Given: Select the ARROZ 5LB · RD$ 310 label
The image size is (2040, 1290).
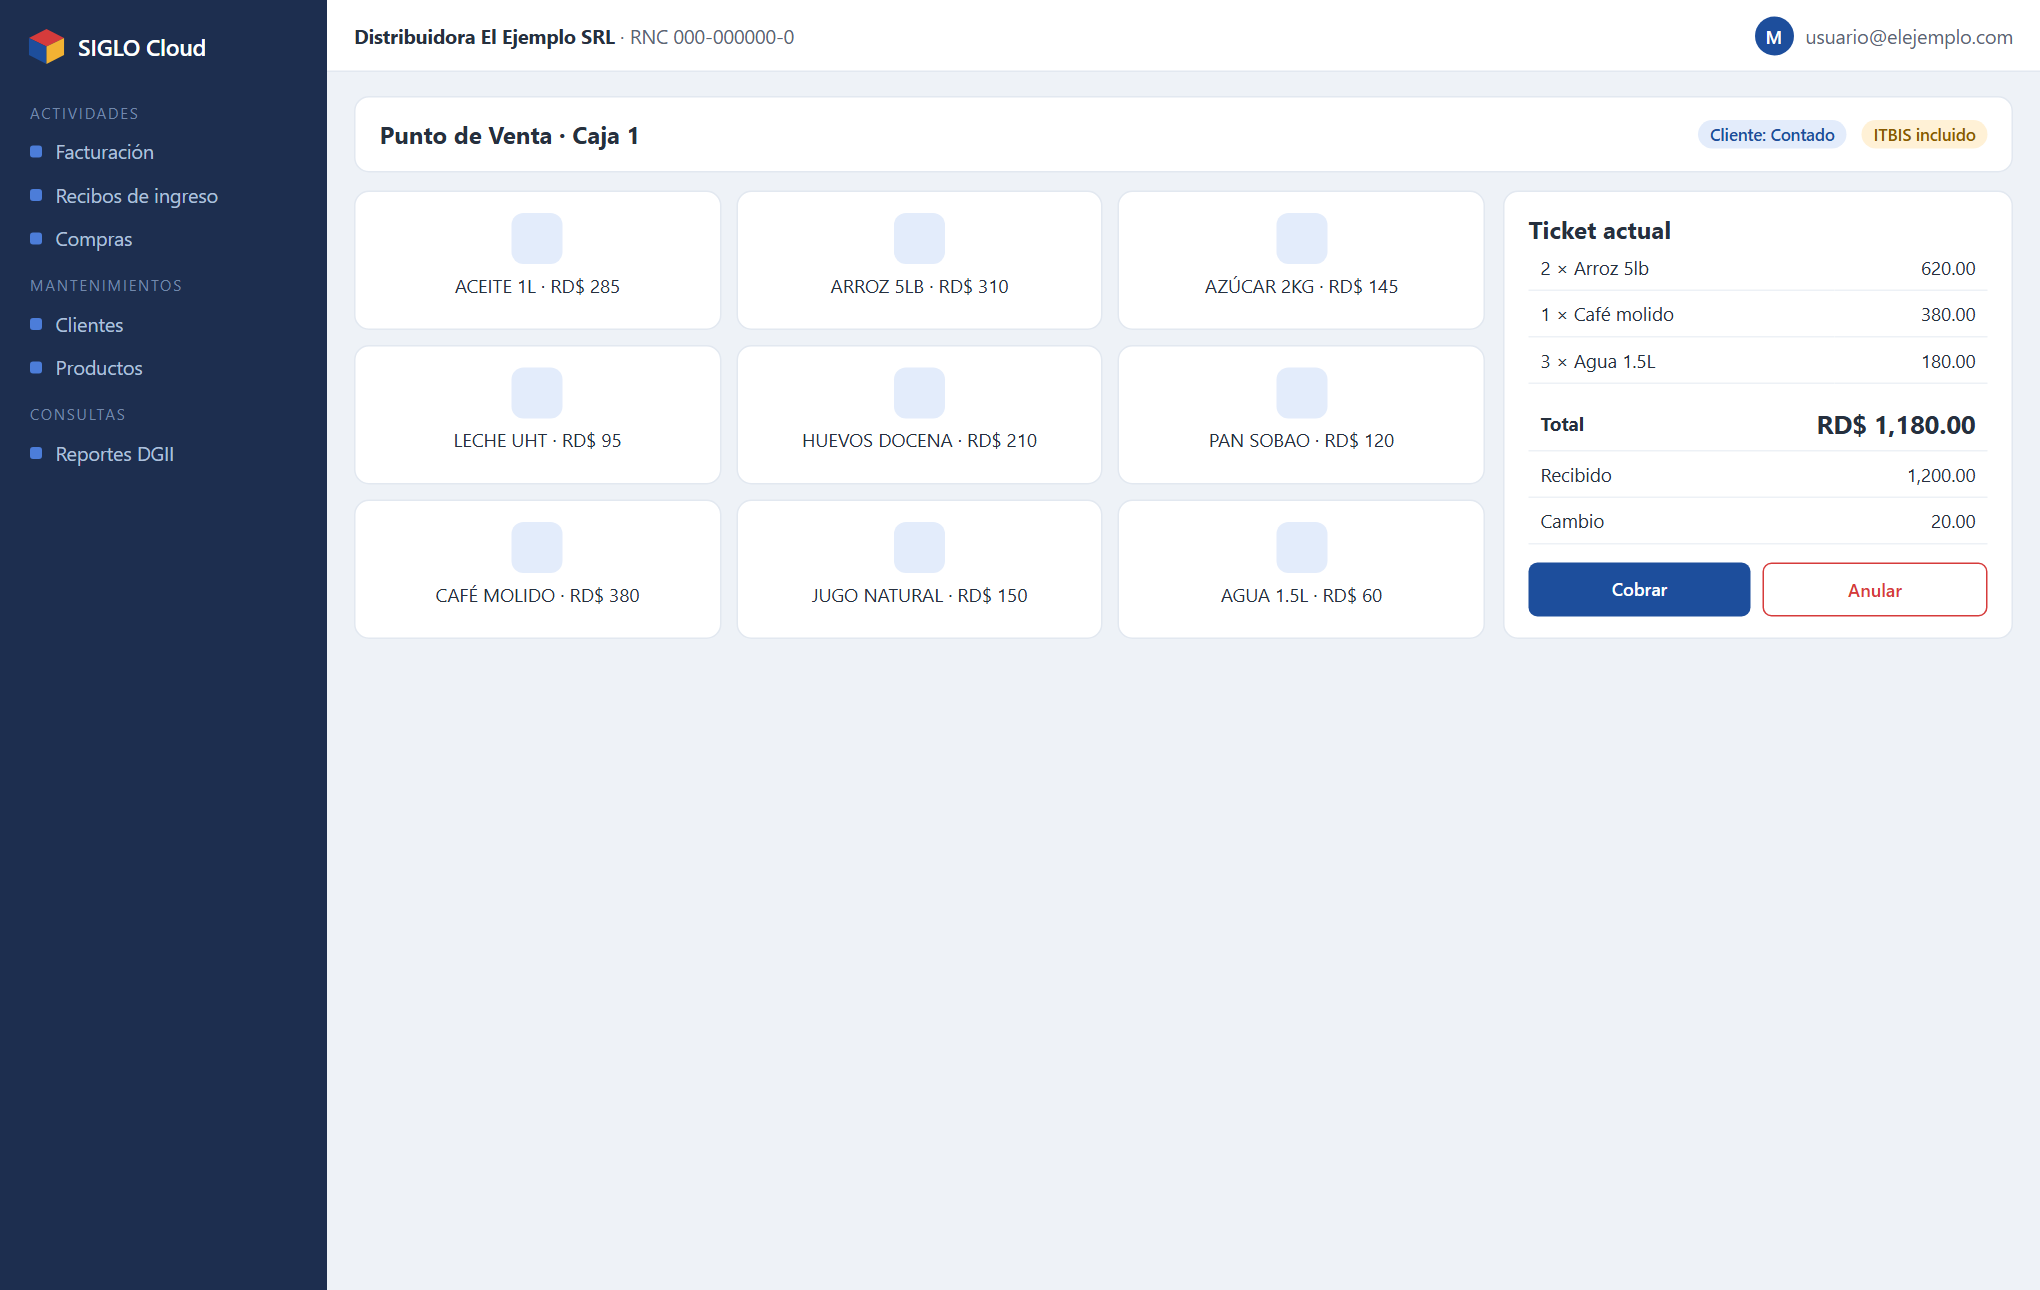Looking at the screenshot, I should click(x=919, y=287).
